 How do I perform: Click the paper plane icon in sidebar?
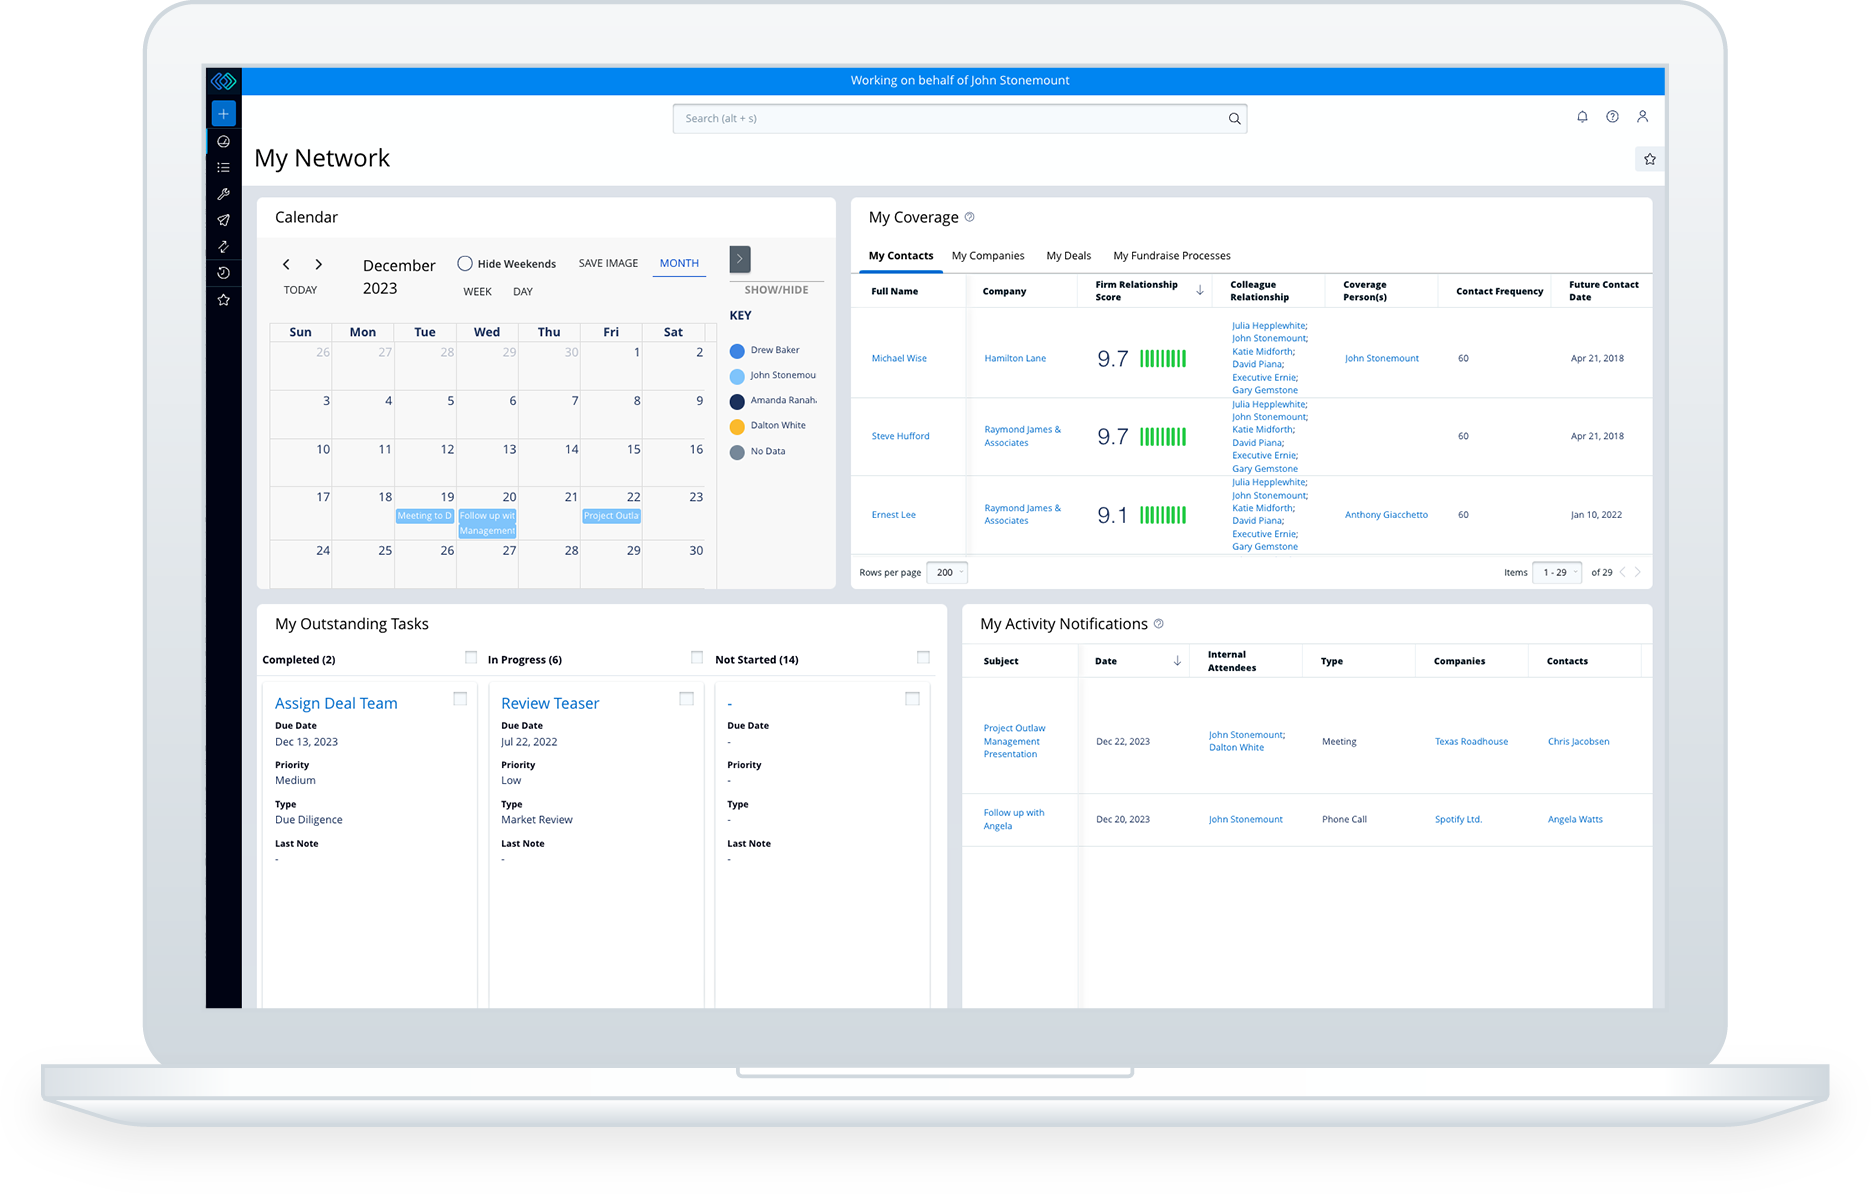[223, 220]
